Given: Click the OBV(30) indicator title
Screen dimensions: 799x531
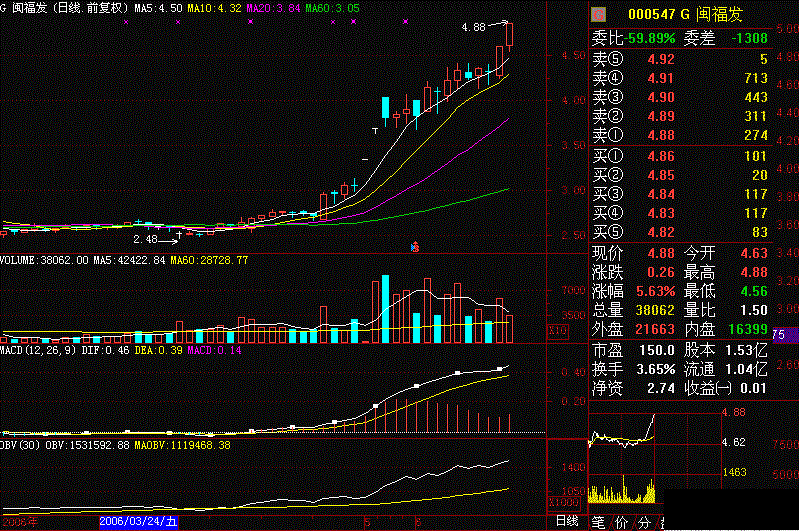Looking at the screenshot, I should click(20, 445).
